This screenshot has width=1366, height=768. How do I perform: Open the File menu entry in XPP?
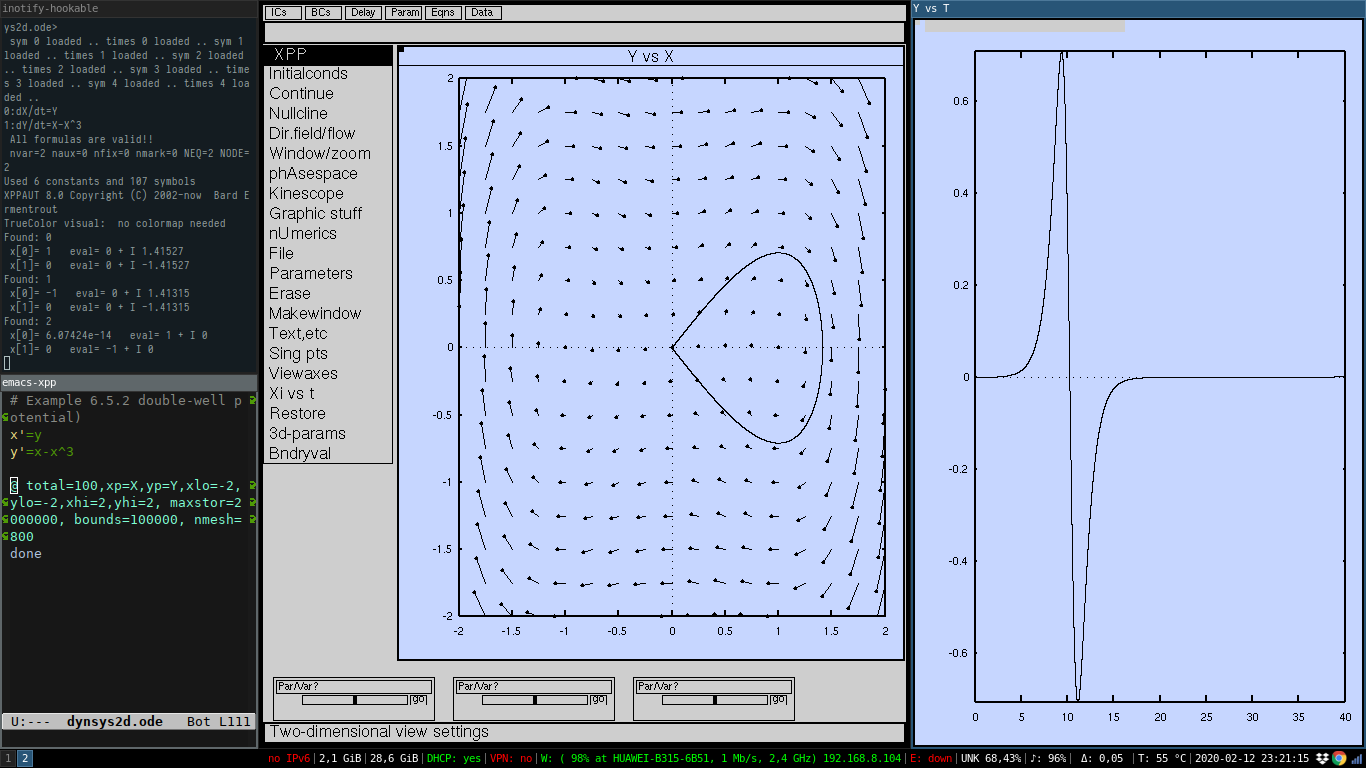point(328,254)
